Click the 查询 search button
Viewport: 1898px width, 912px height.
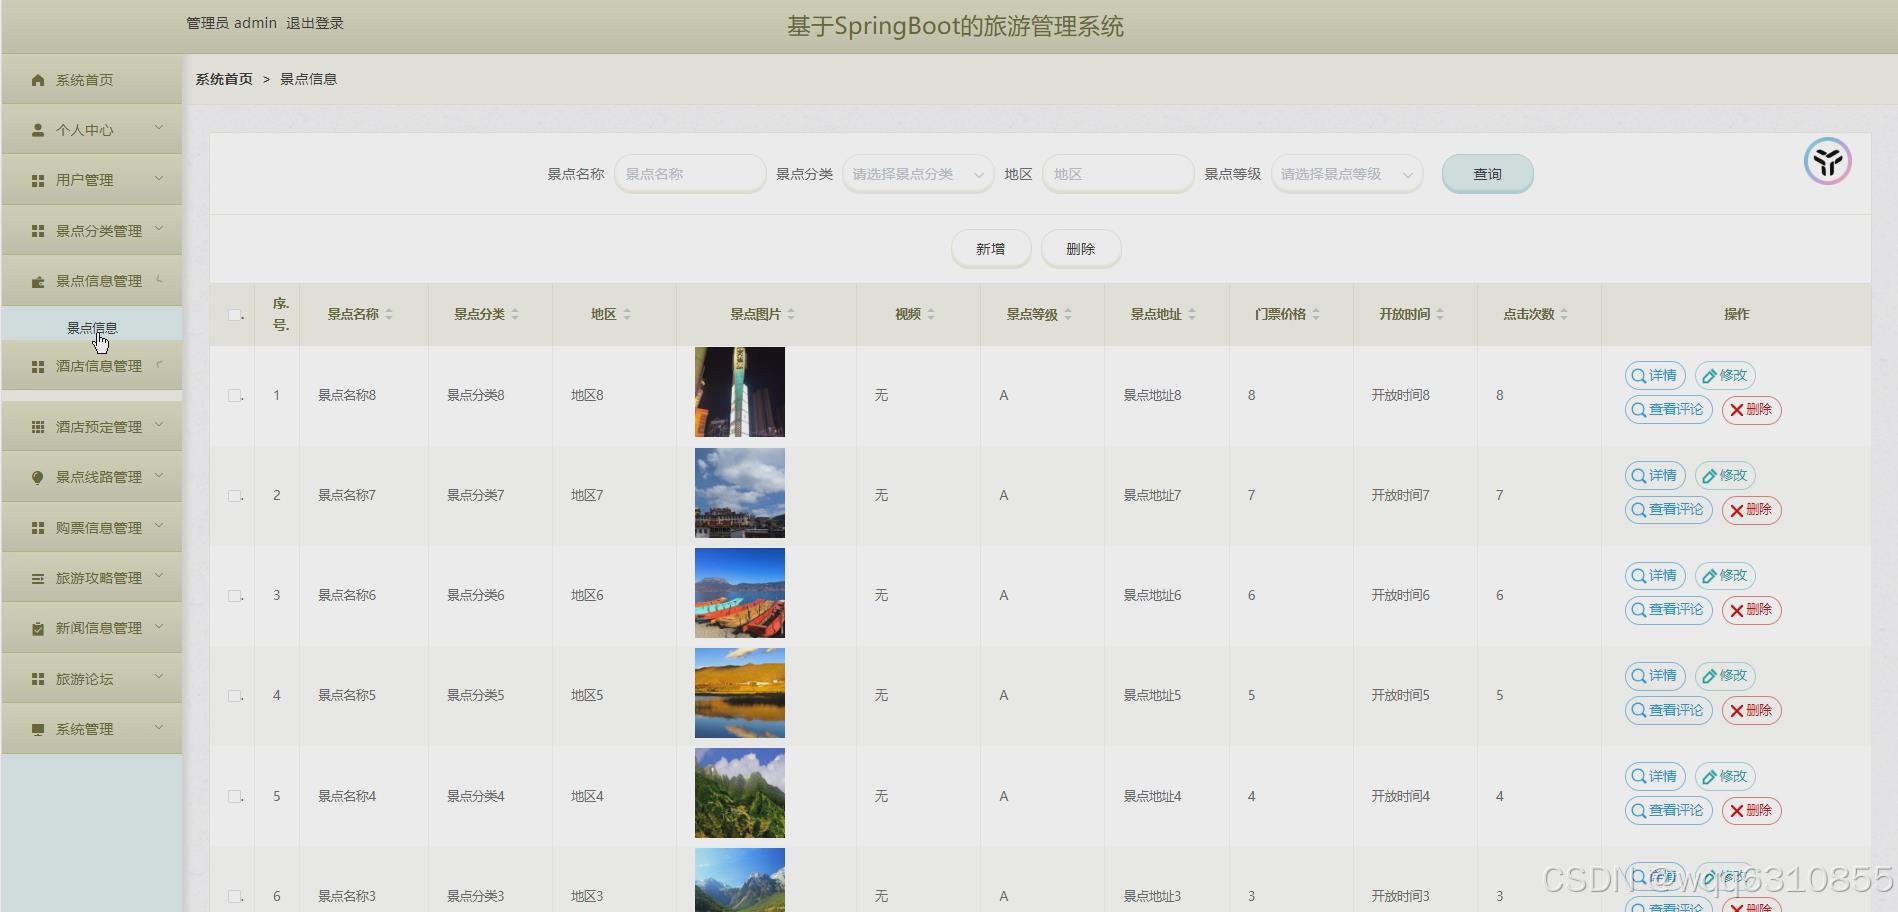point(1487,173)
